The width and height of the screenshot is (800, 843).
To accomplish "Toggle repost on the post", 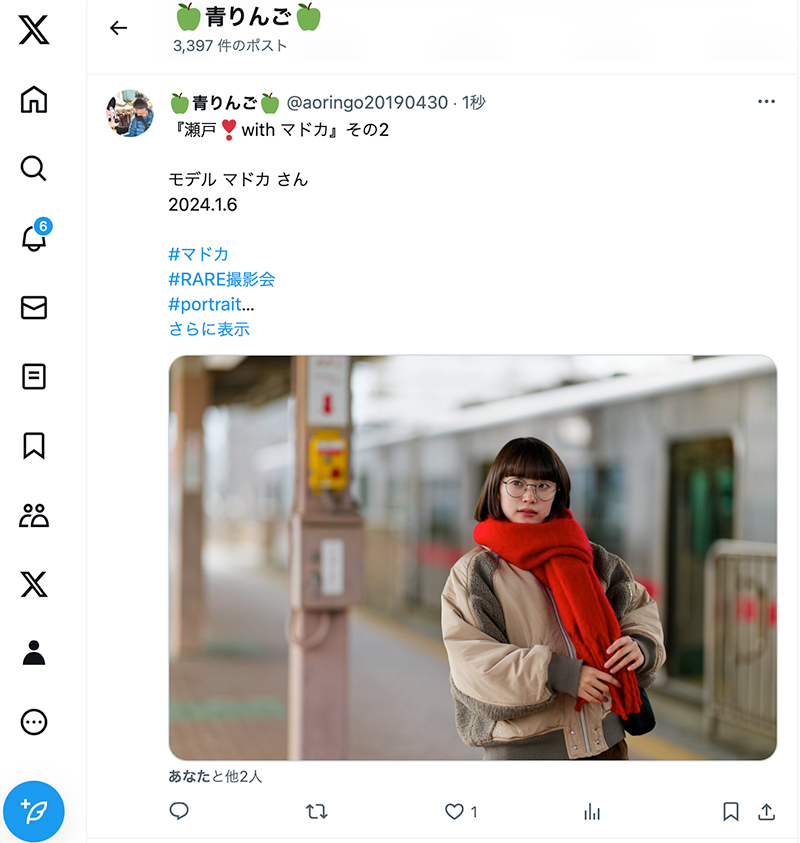I will pyautogui.click(x=317, y=811).
